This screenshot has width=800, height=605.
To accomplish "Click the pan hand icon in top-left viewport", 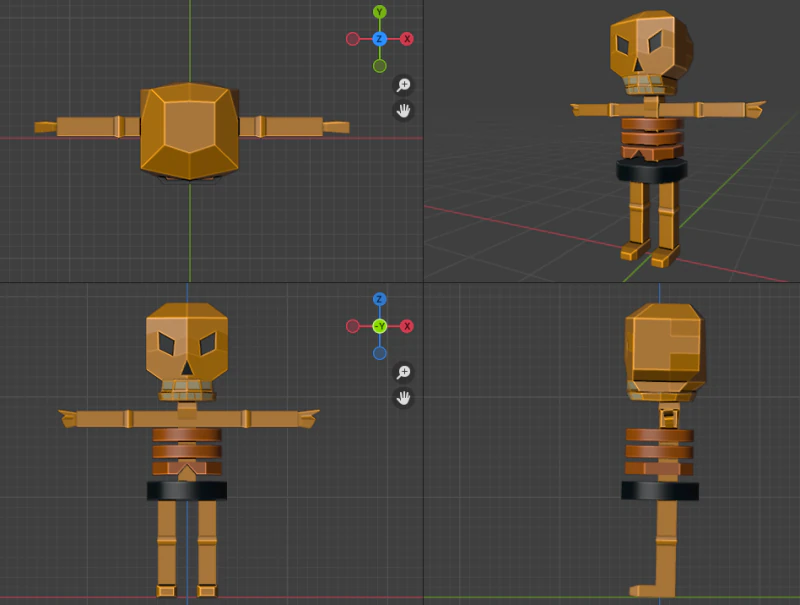I will [x=402, y=110].
